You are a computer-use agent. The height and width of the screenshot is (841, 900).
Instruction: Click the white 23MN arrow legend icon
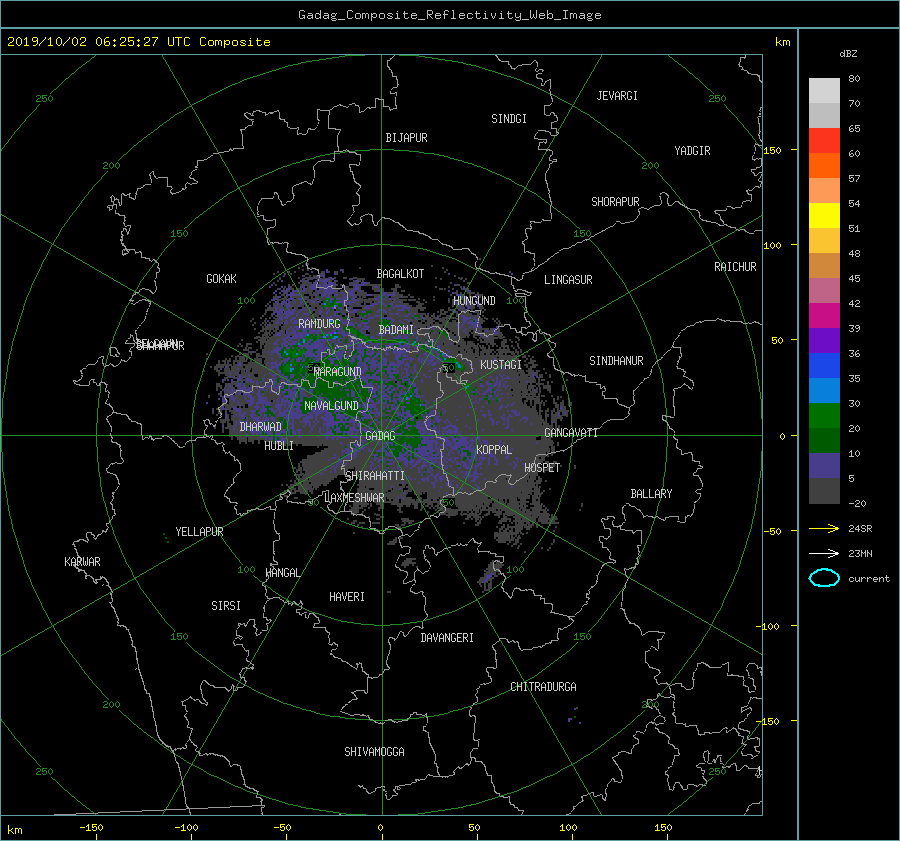point(824,553)
